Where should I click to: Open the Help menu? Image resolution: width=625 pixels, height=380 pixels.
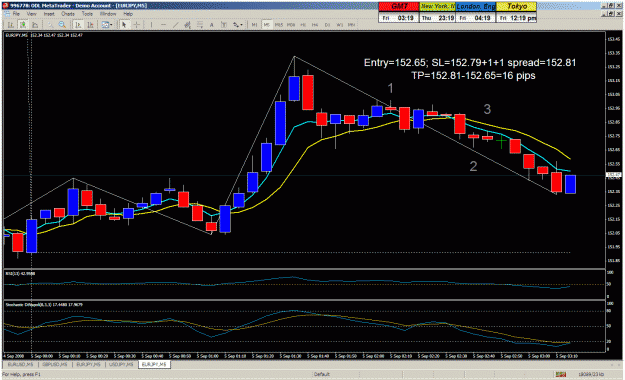click(128, 14)
